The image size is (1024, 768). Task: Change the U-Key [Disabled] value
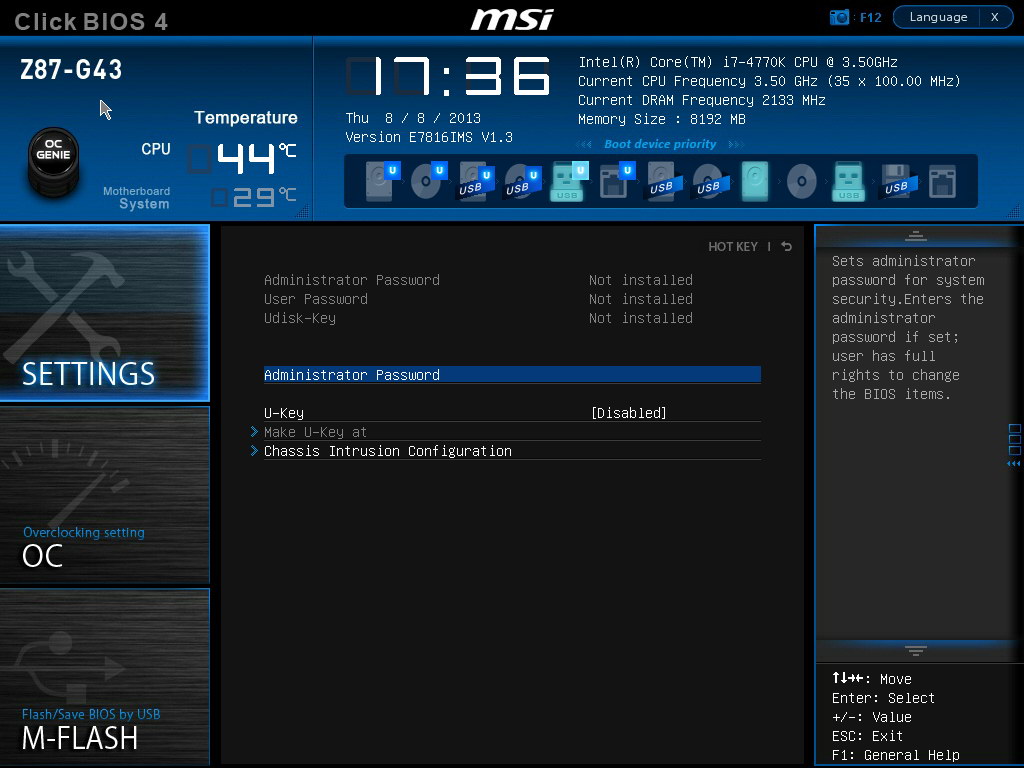(x=628, y=413)
